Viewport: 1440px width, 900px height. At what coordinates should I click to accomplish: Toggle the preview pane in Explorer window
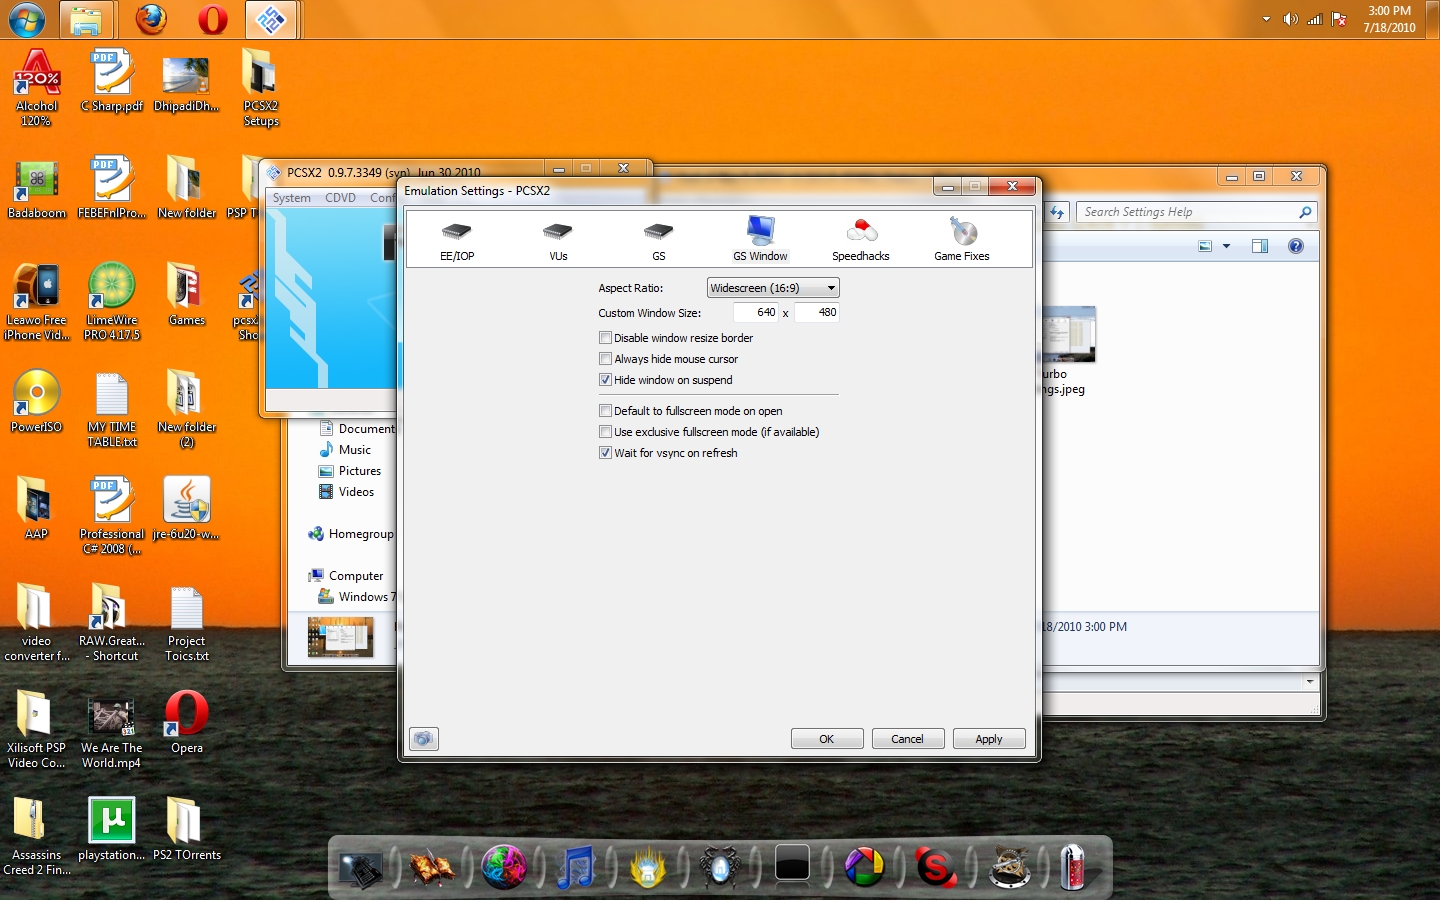[1260, 246]
